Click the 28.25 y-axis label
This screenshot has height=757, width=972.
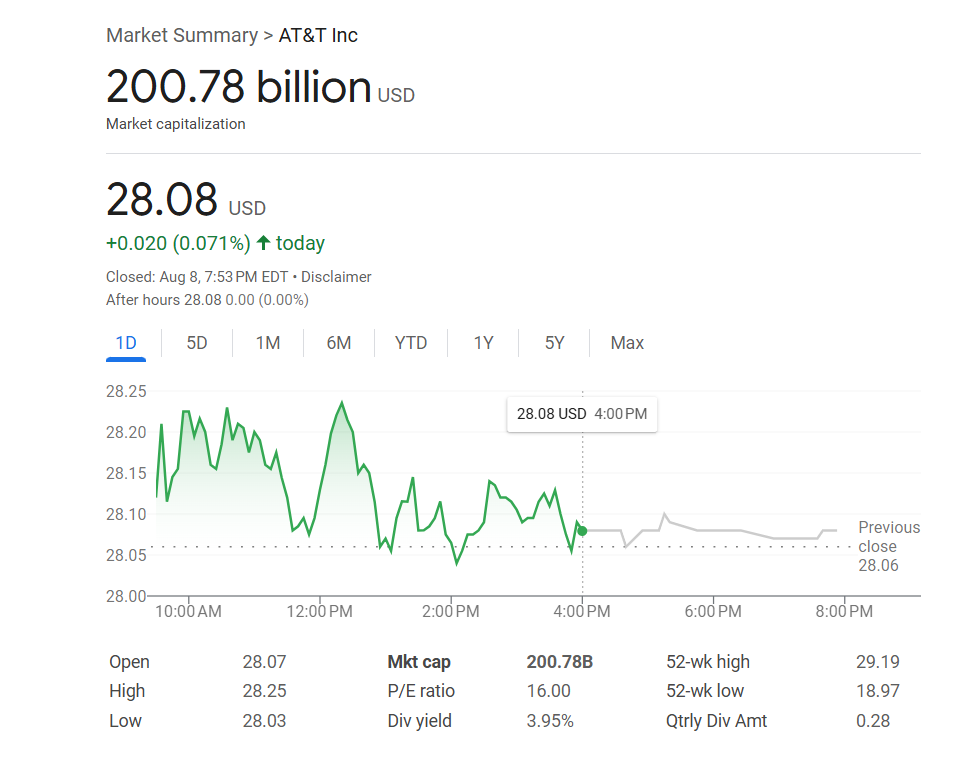pyautogui.click(x=126, y=391)
